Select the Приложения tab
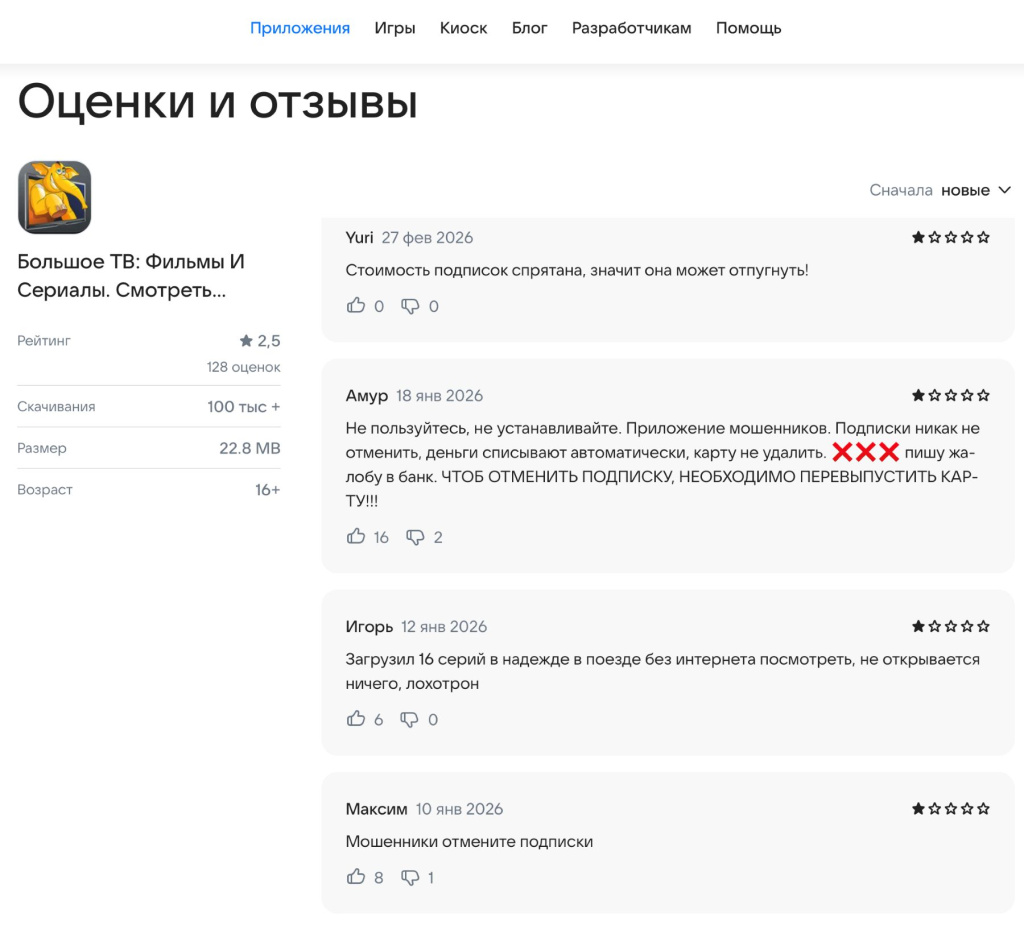The image size is (1024, 926). coord(300,28)
